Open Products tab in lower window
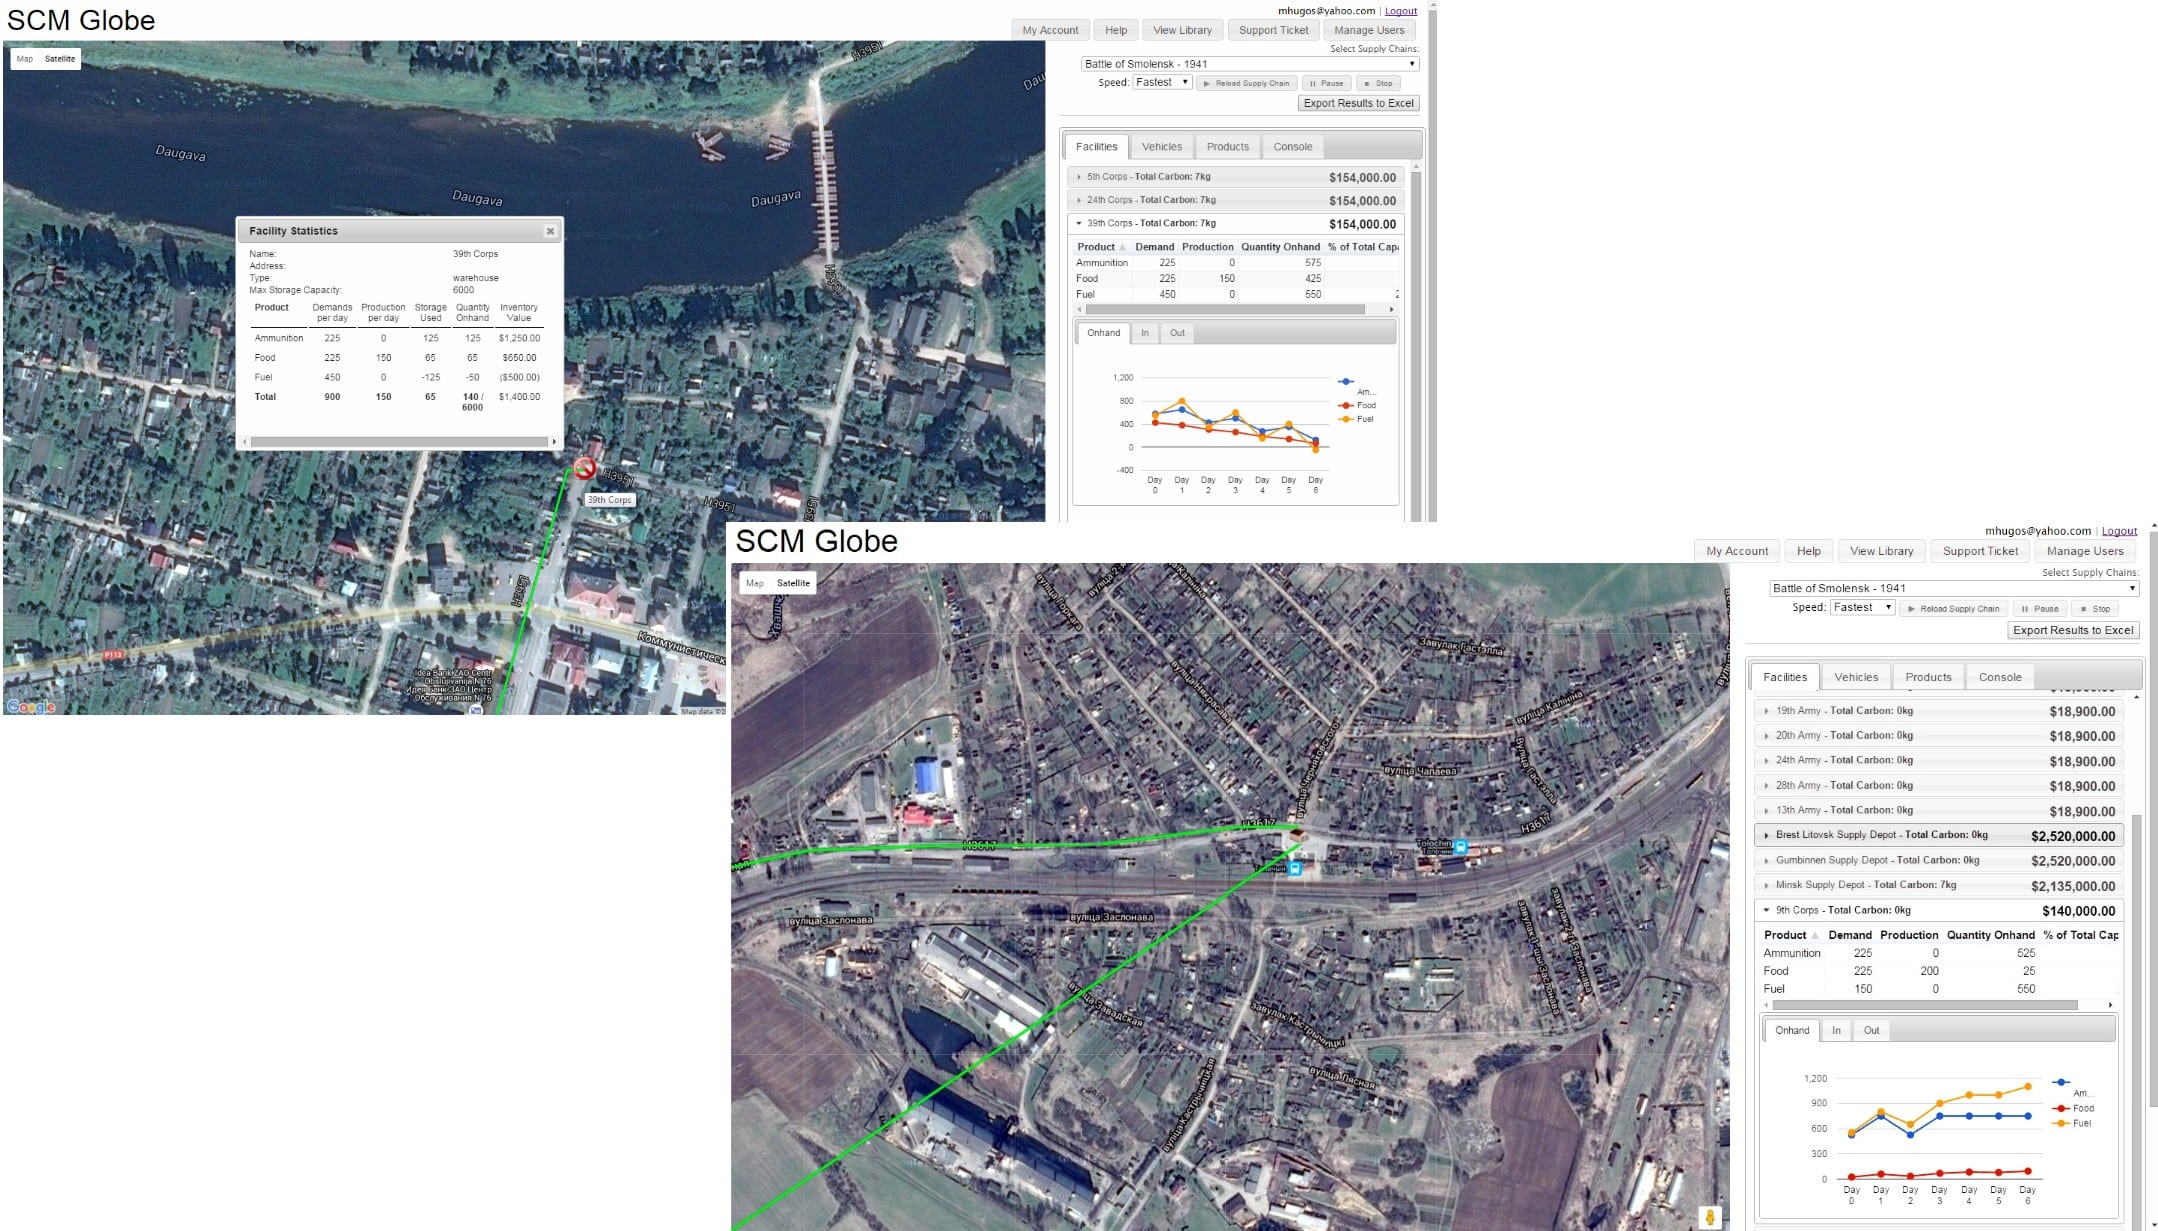Screen dimensions: 2158x1231 (x=1928, y=677)
